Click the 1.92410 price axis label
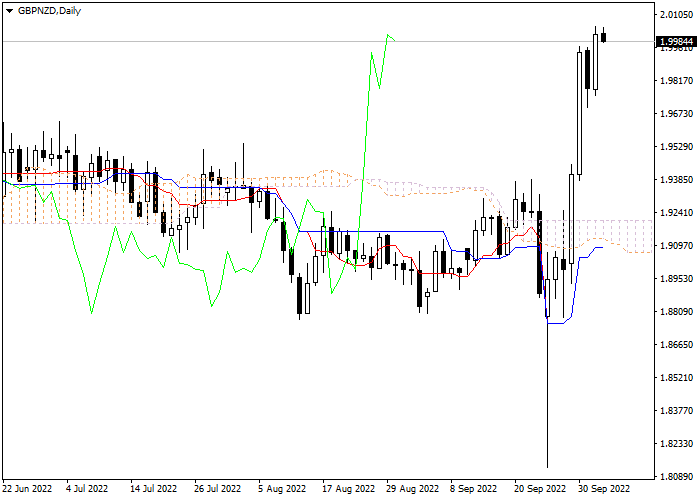Viewport: 700px width, 500px height. (676, 212)
